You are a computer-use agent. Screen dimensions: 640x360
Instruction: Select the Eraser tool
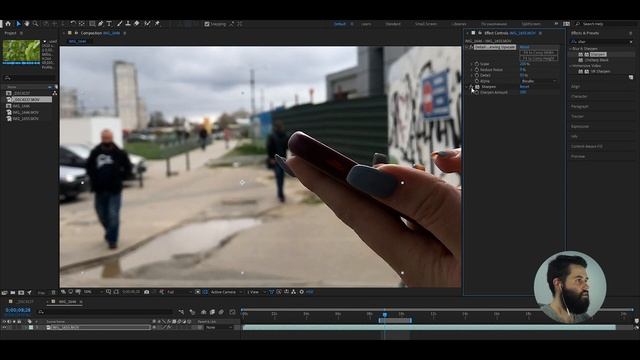[x=137, y=24]
